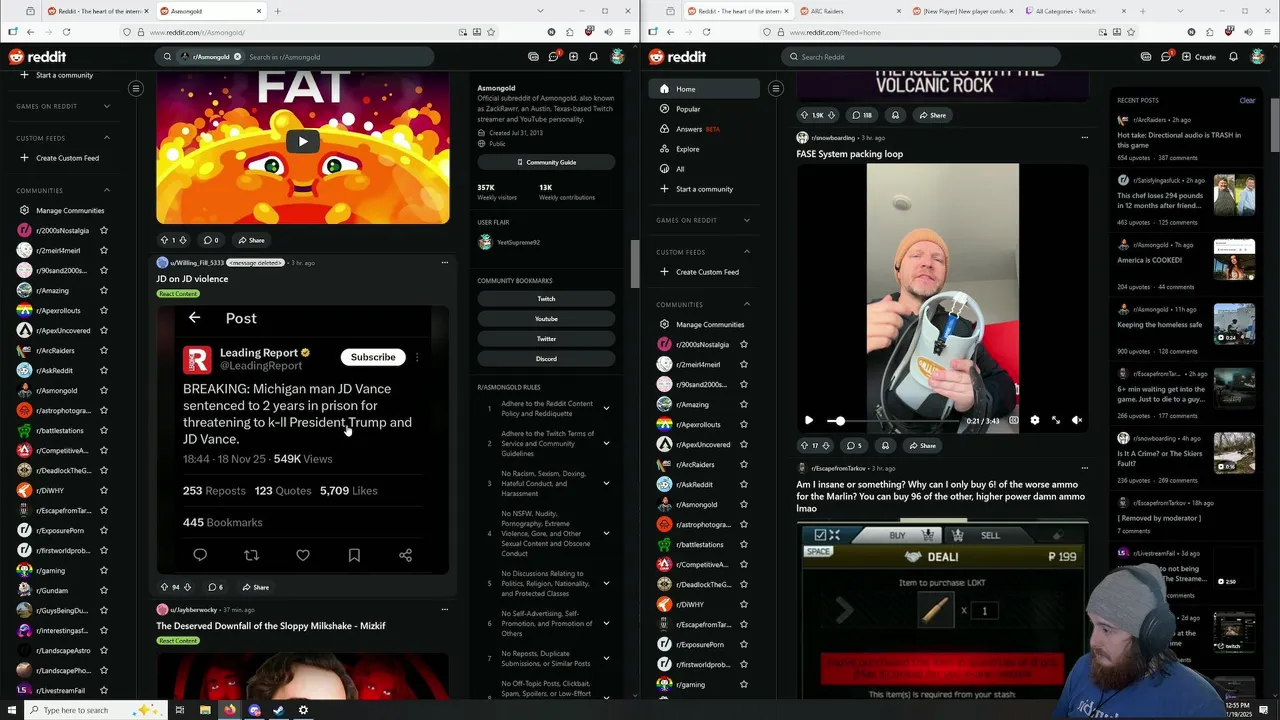The image size is (1280, 720).
Task: Expand rule 1 Adhere to Reddit Content Policy
Action: 606,408
